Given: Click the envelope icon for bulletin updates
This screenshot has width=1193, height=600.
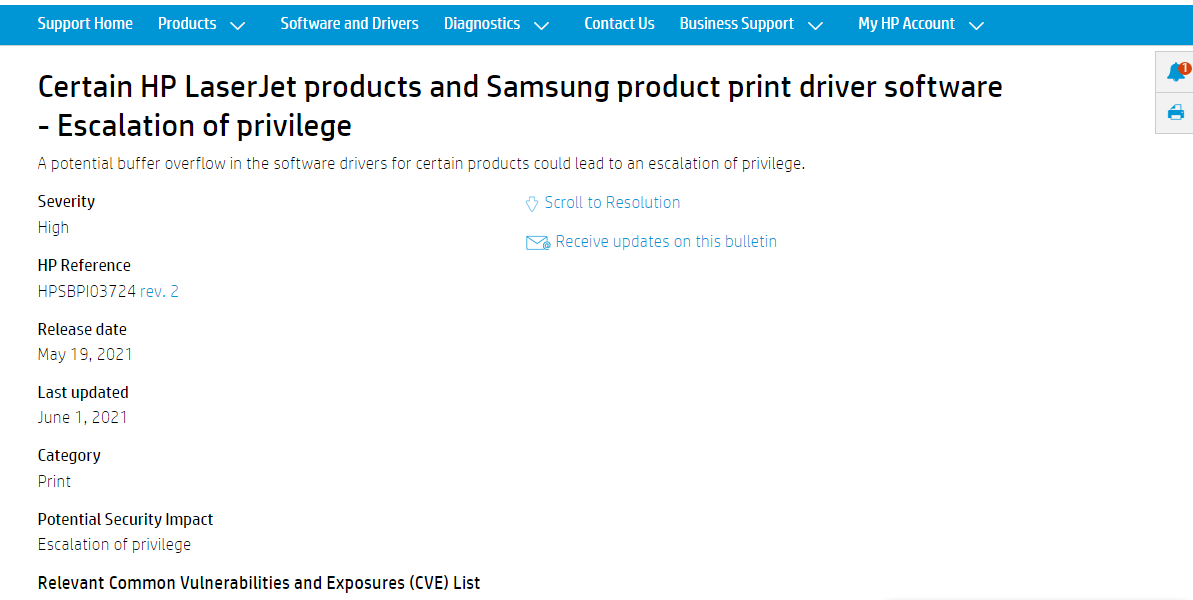Looking at the screenshot, I should point(538,243).
